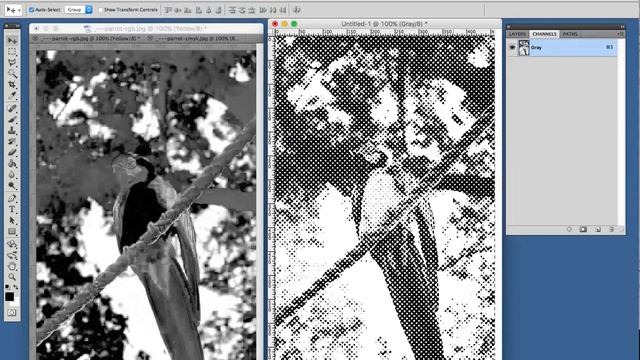Image resolution: width=640 pixels, height=360 pixels.
Task: Open the Channels panel options menu
Action: click(x=620, y=34)
